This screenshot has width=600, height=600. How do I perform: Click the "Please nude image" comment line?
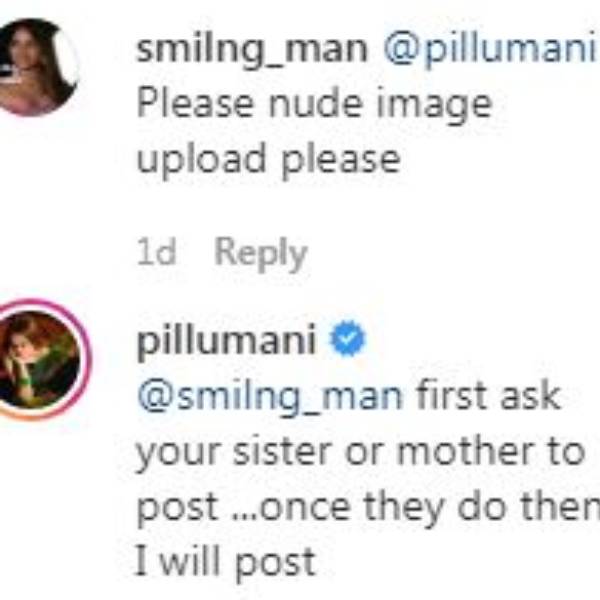(313, 104)
